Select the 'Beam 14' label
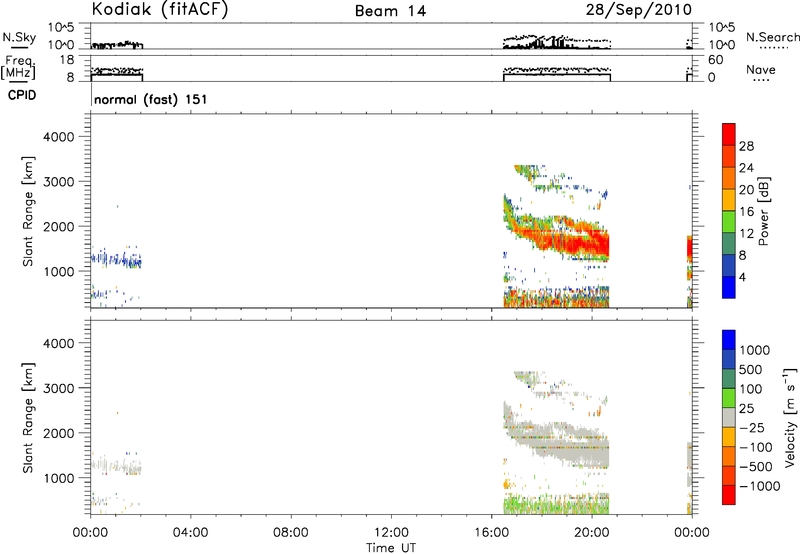The image size is (800, 554). click(x=390, y=11)
